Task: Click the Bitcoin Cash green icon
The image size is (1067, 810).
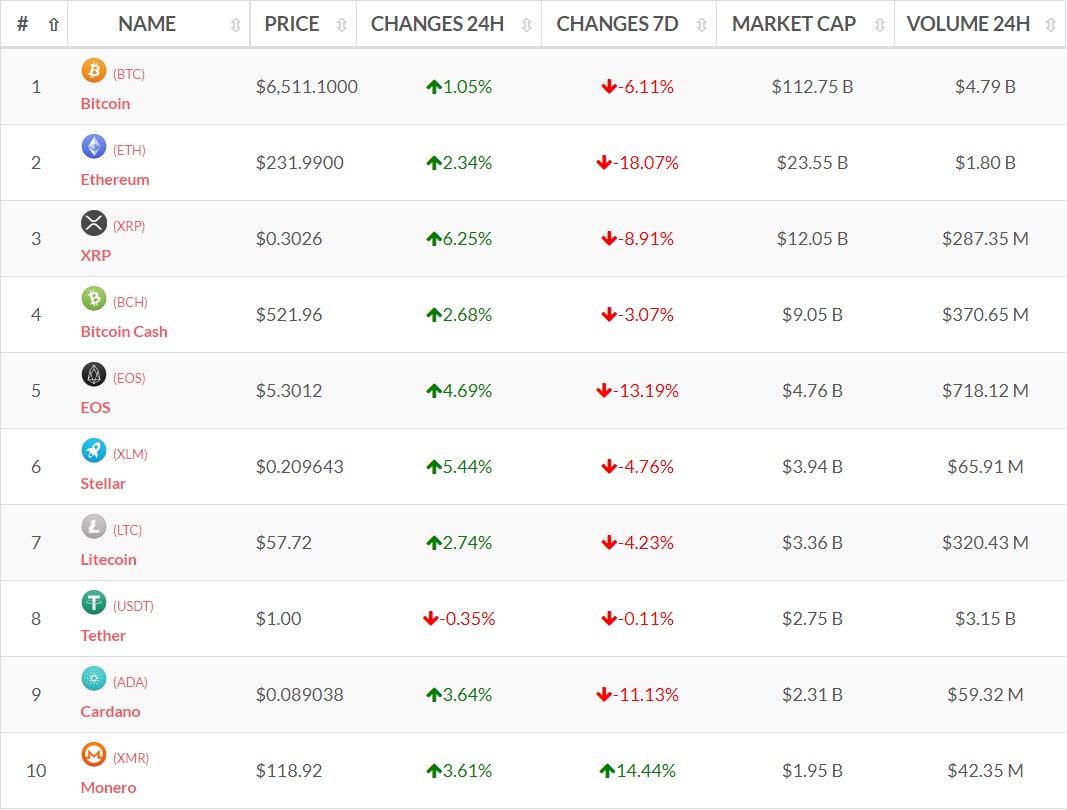Action: [x=94, y=298]
